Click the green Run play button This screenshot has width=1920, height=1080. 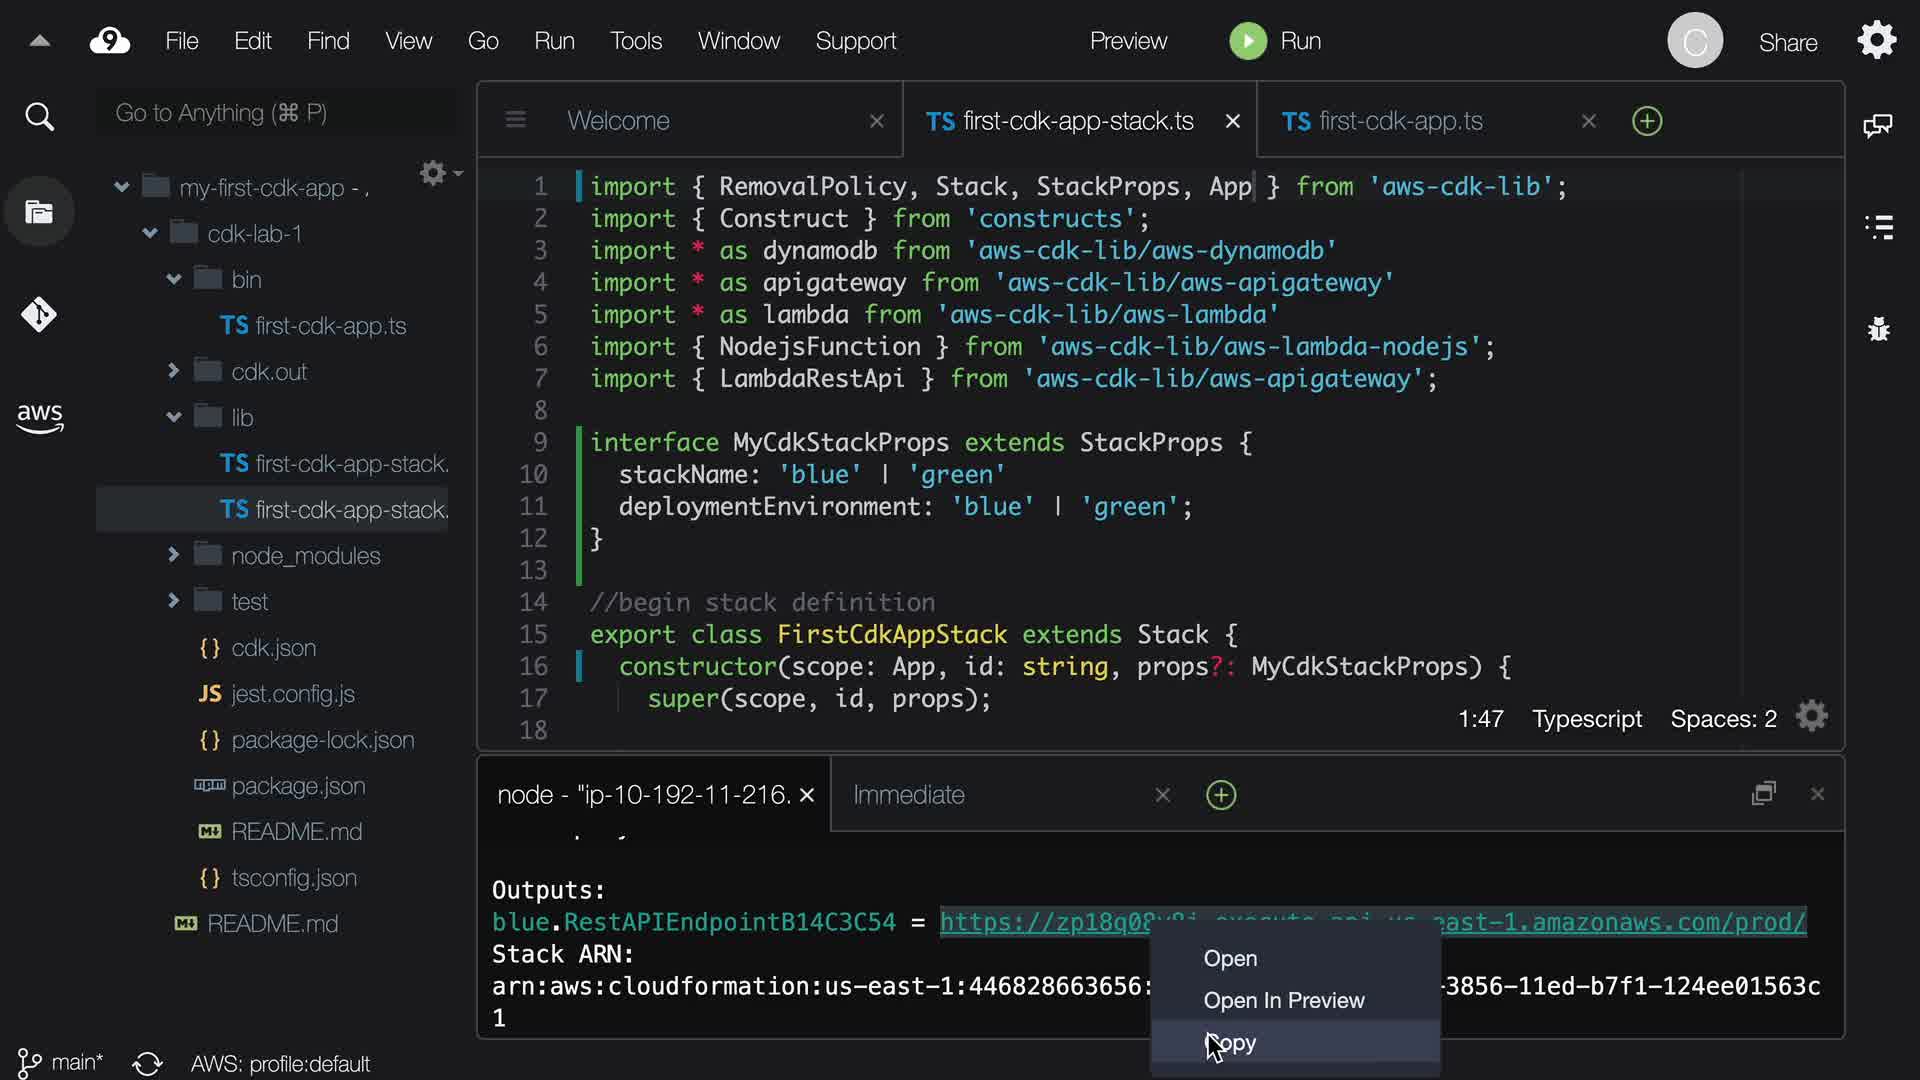(1247, 41)
